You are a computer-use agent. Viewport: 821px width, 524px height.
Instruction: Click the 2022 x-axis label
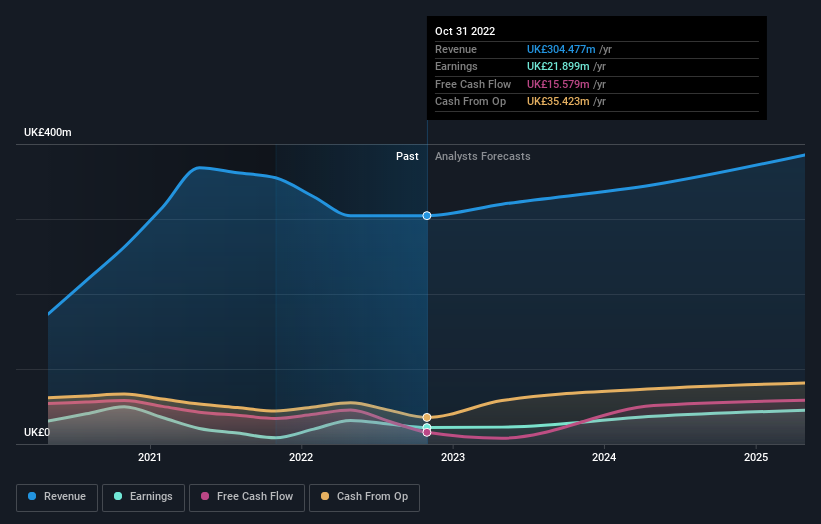301,457
